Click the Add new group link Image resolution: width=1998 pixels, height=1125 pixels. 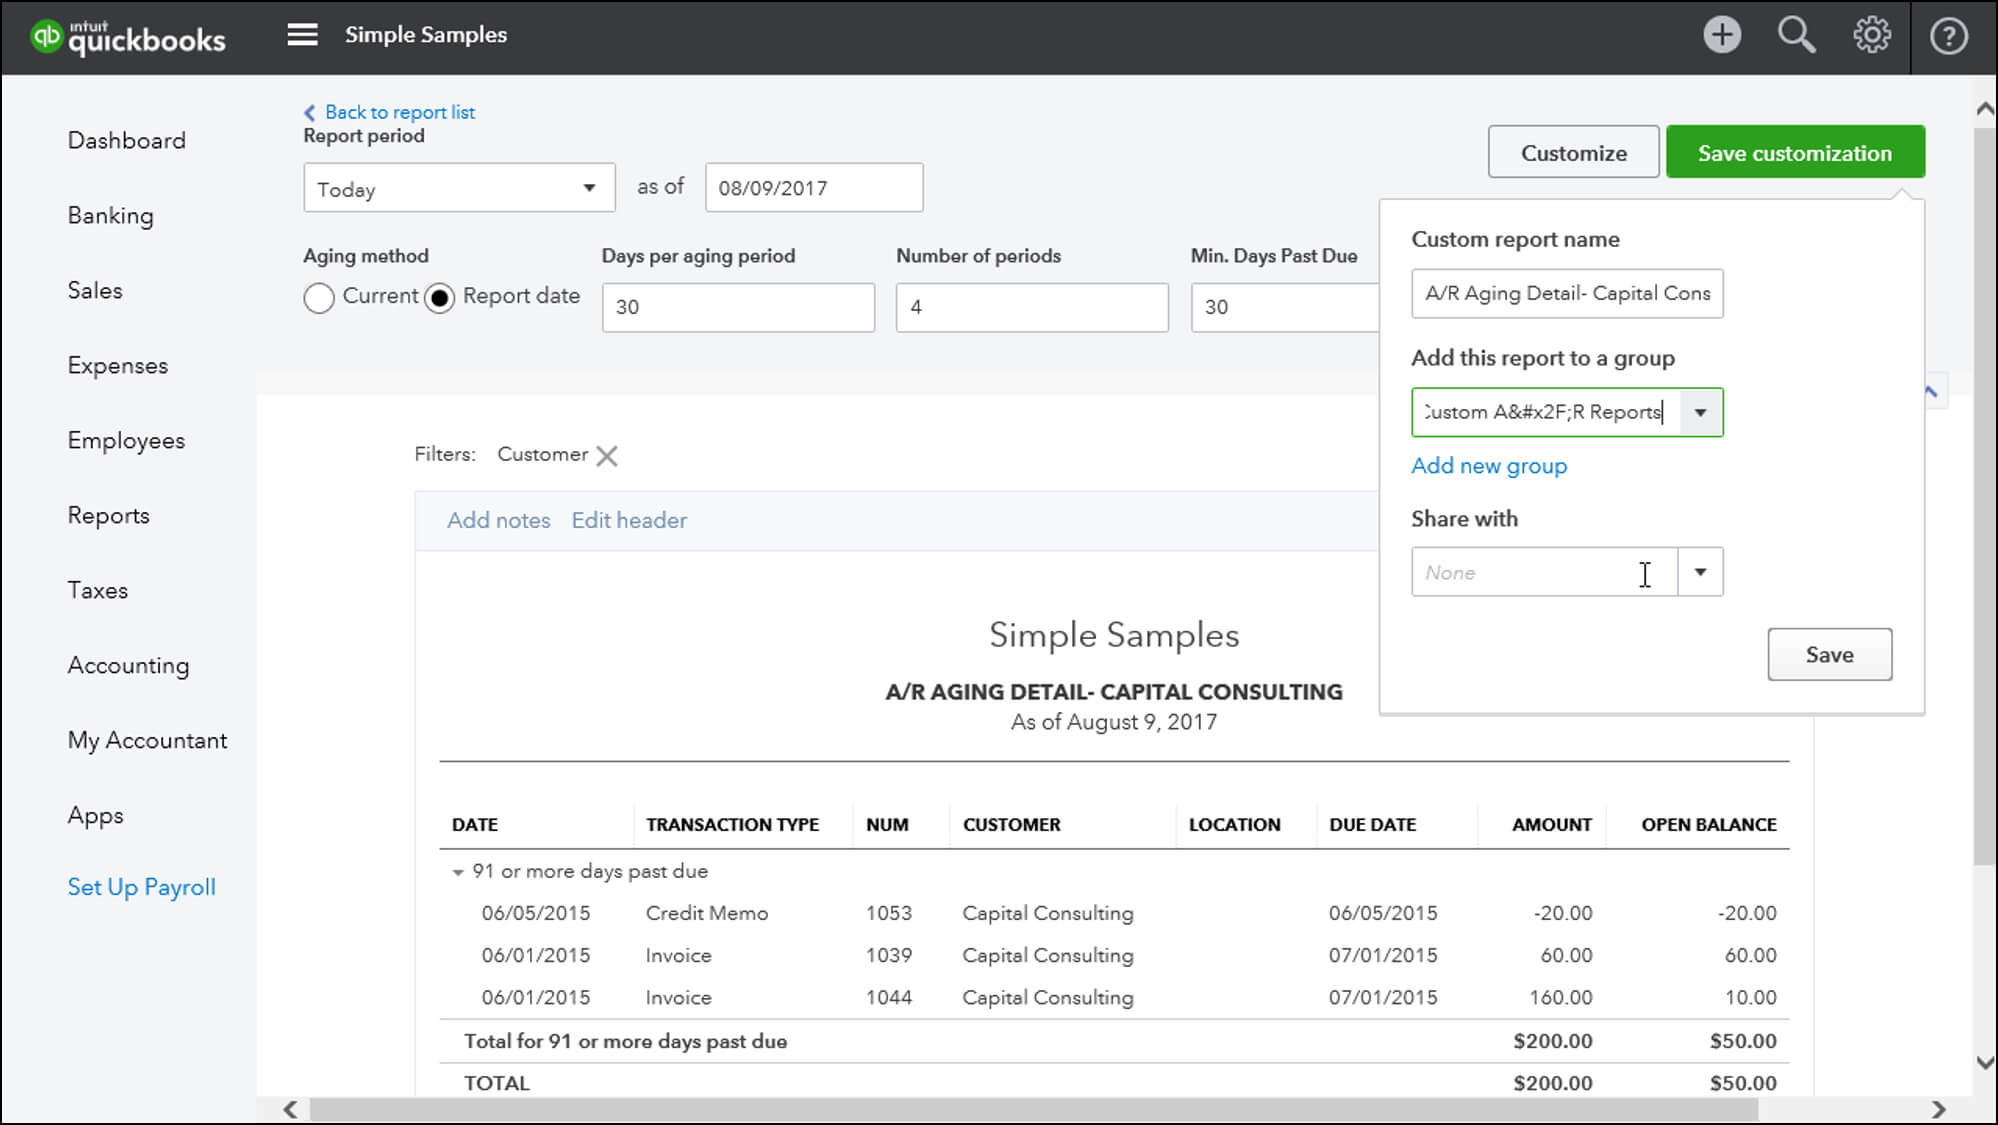tap(1489, 465)
